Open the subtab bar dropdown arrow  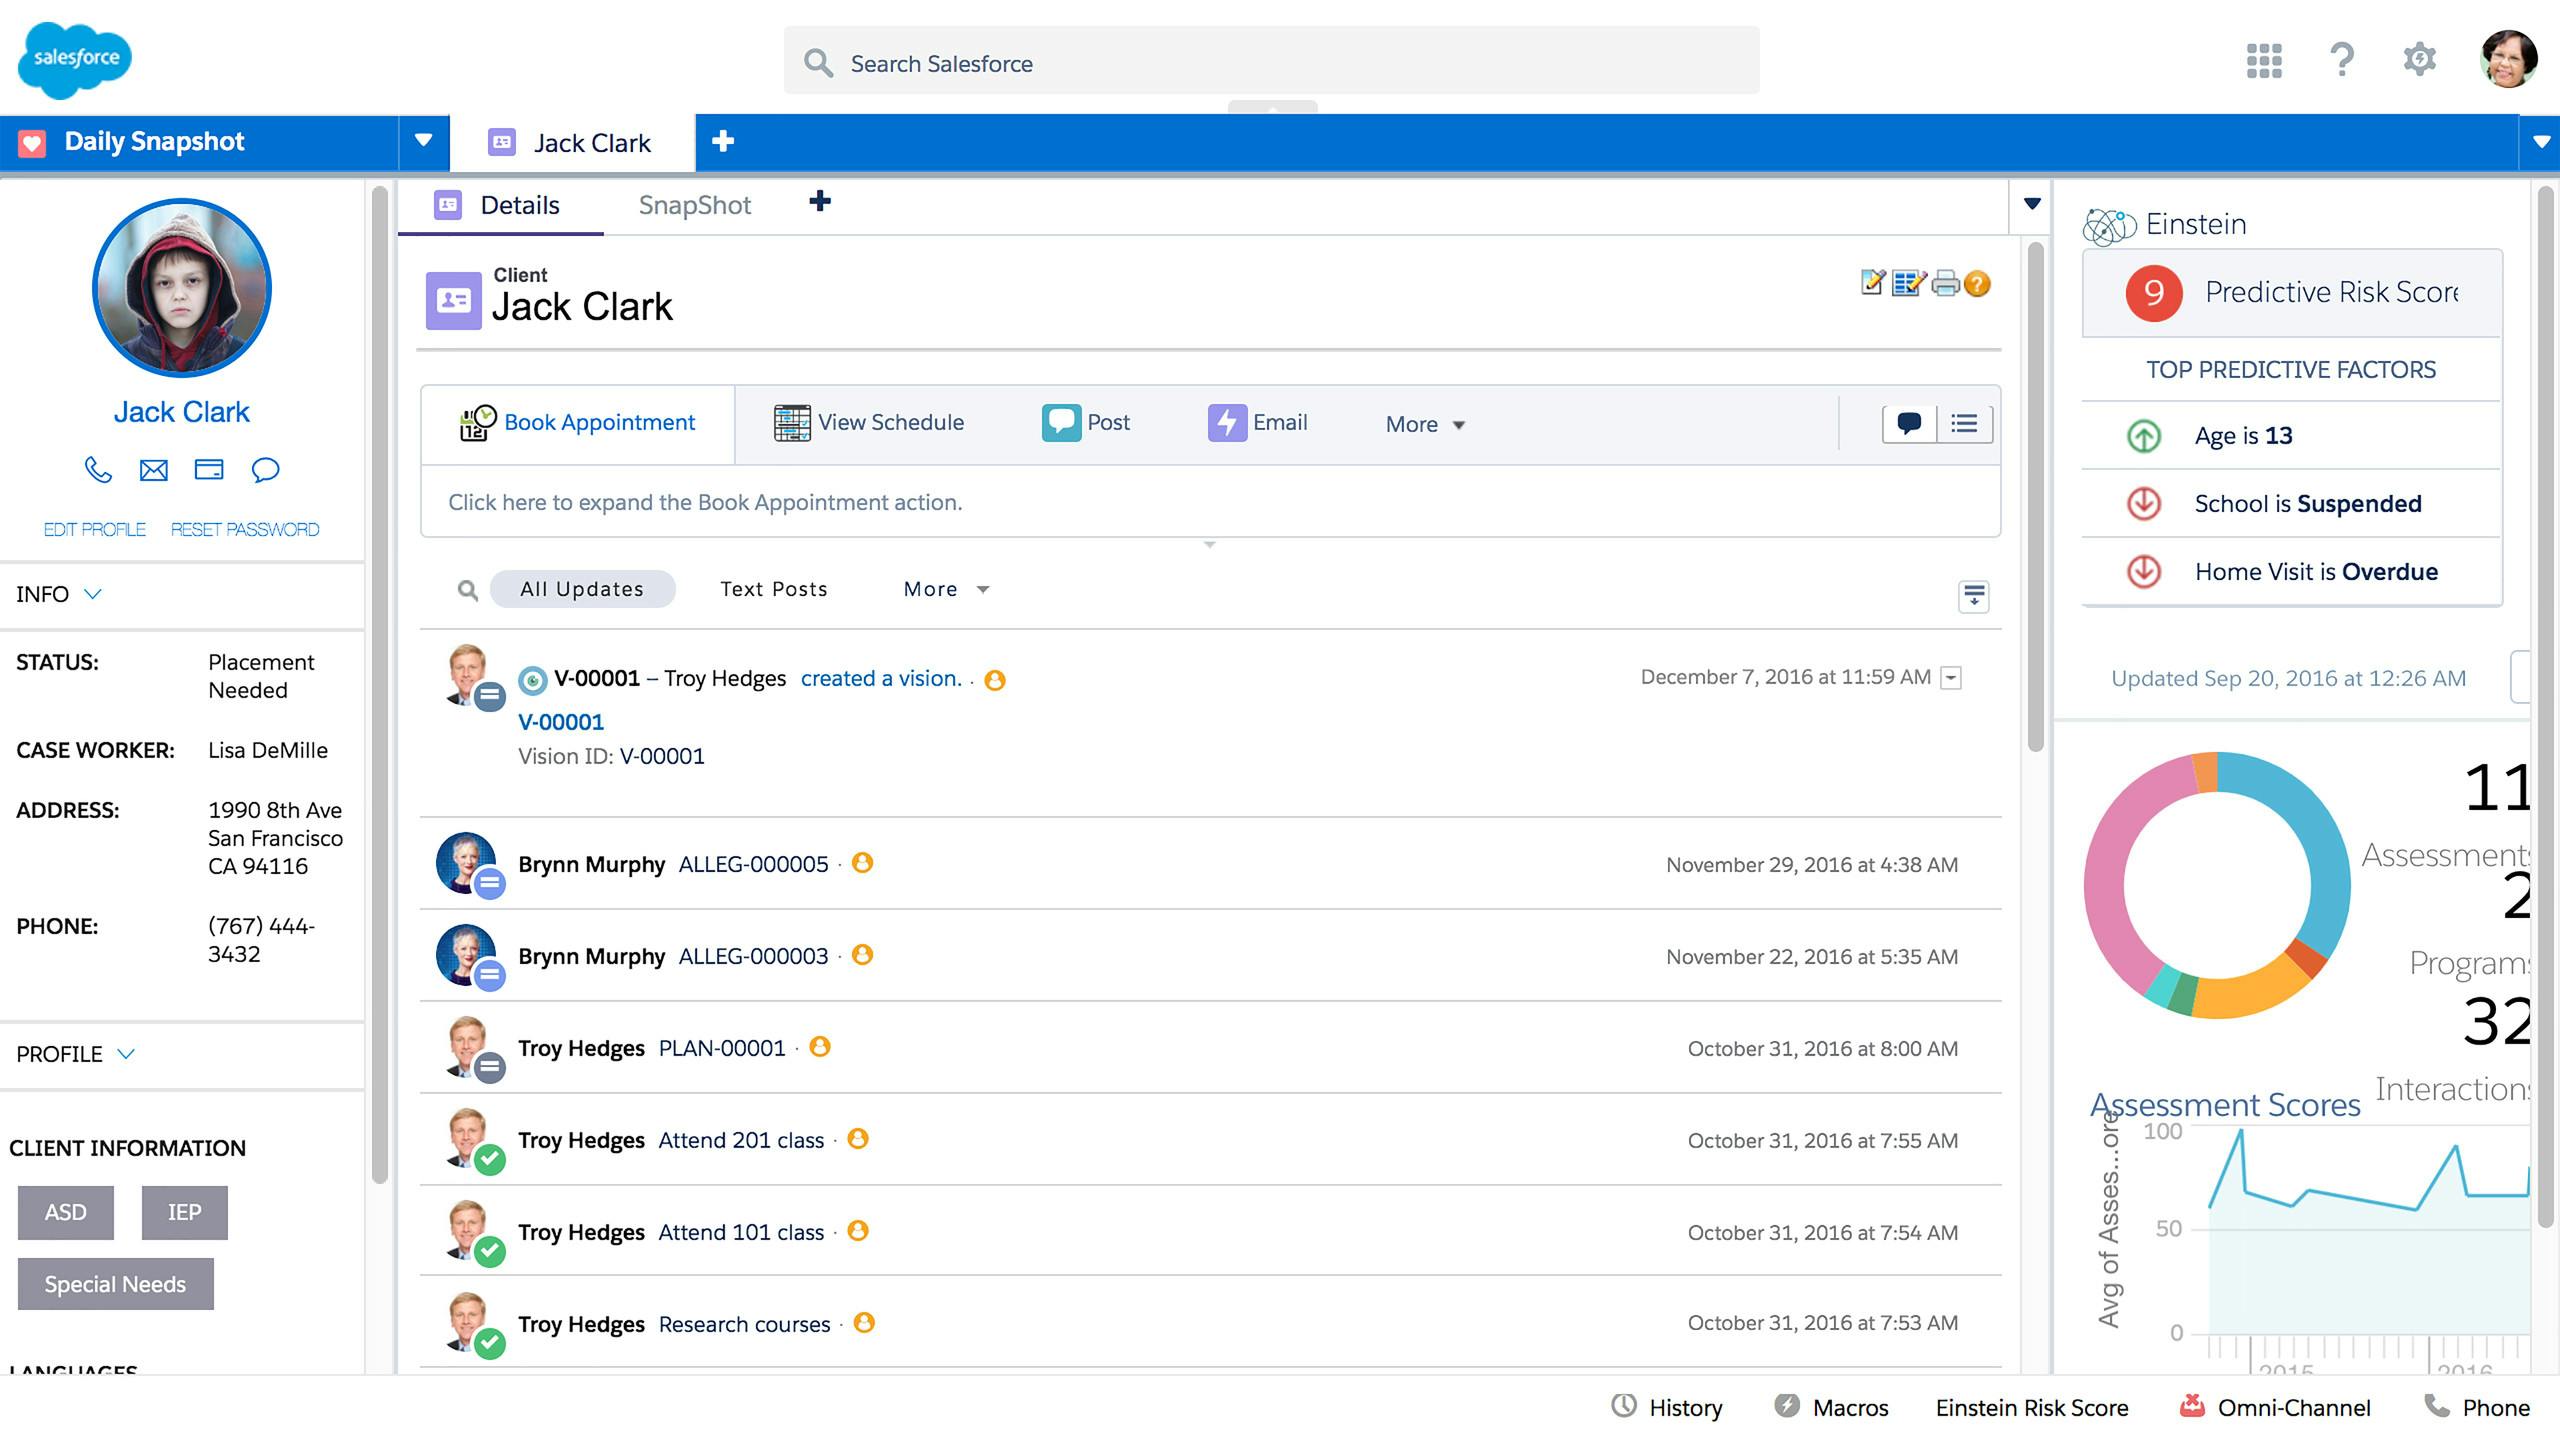click(x=2032, y=204)
